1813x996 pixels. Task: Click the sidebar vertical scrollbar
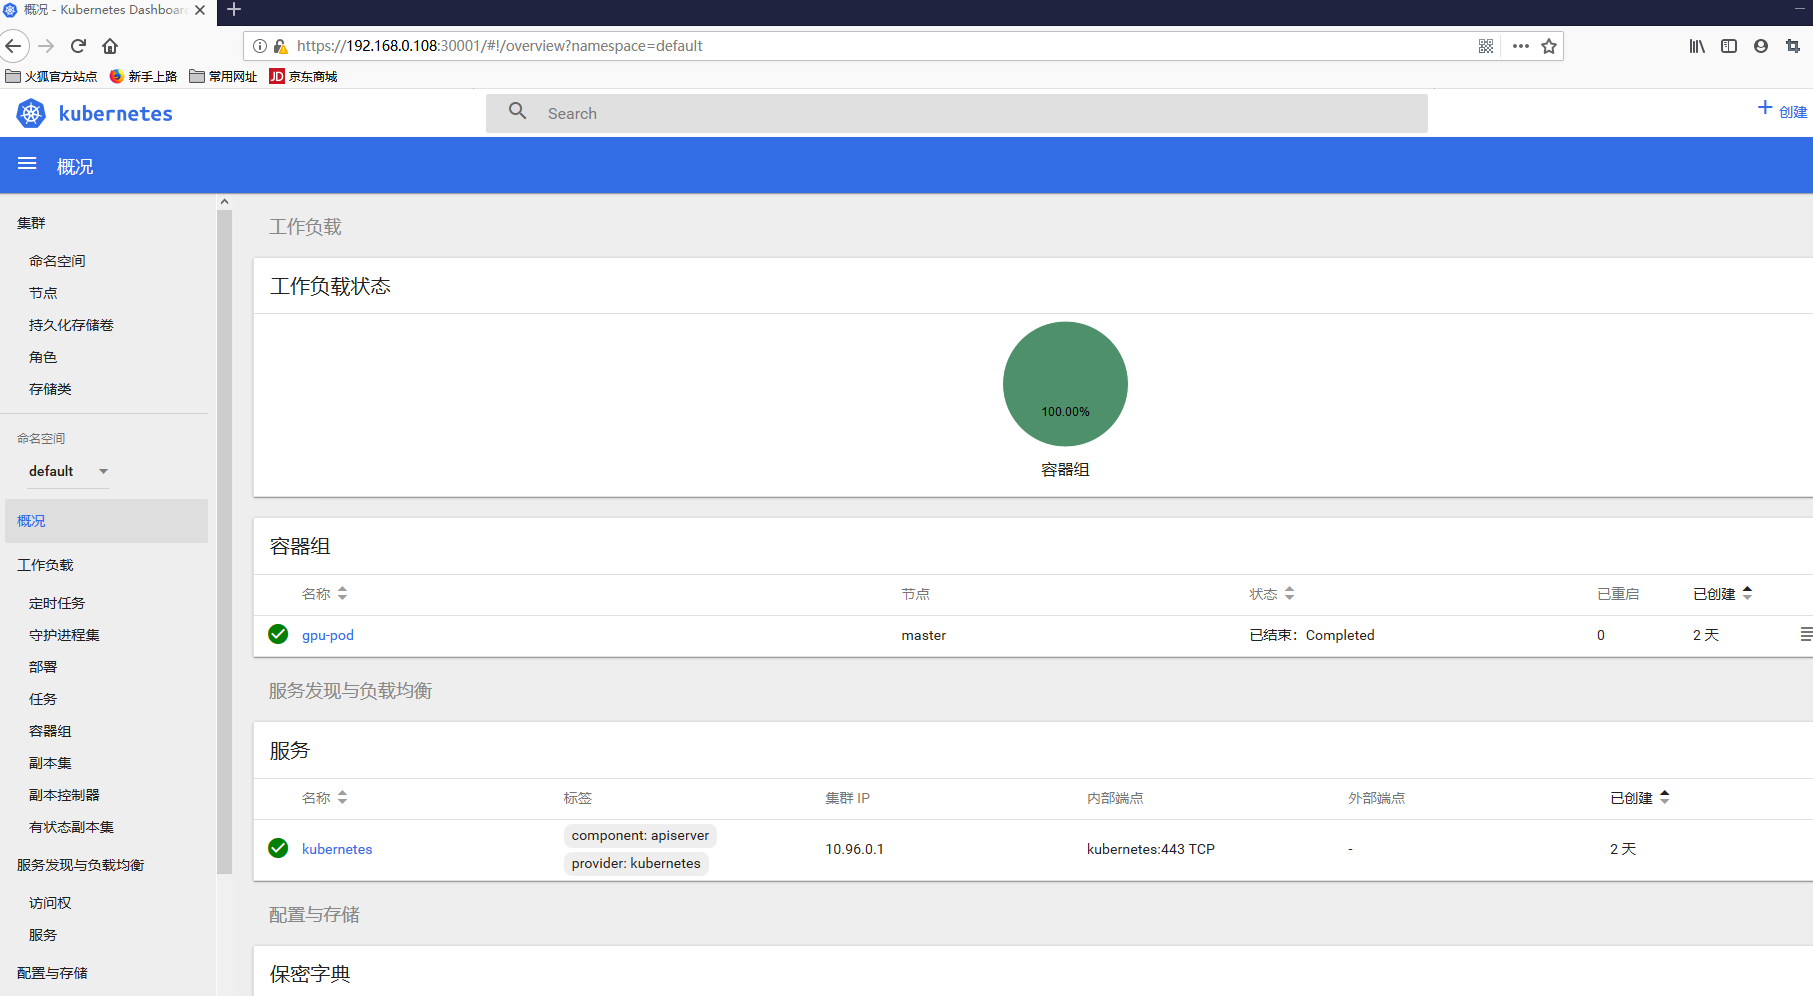tap(224, 540)
